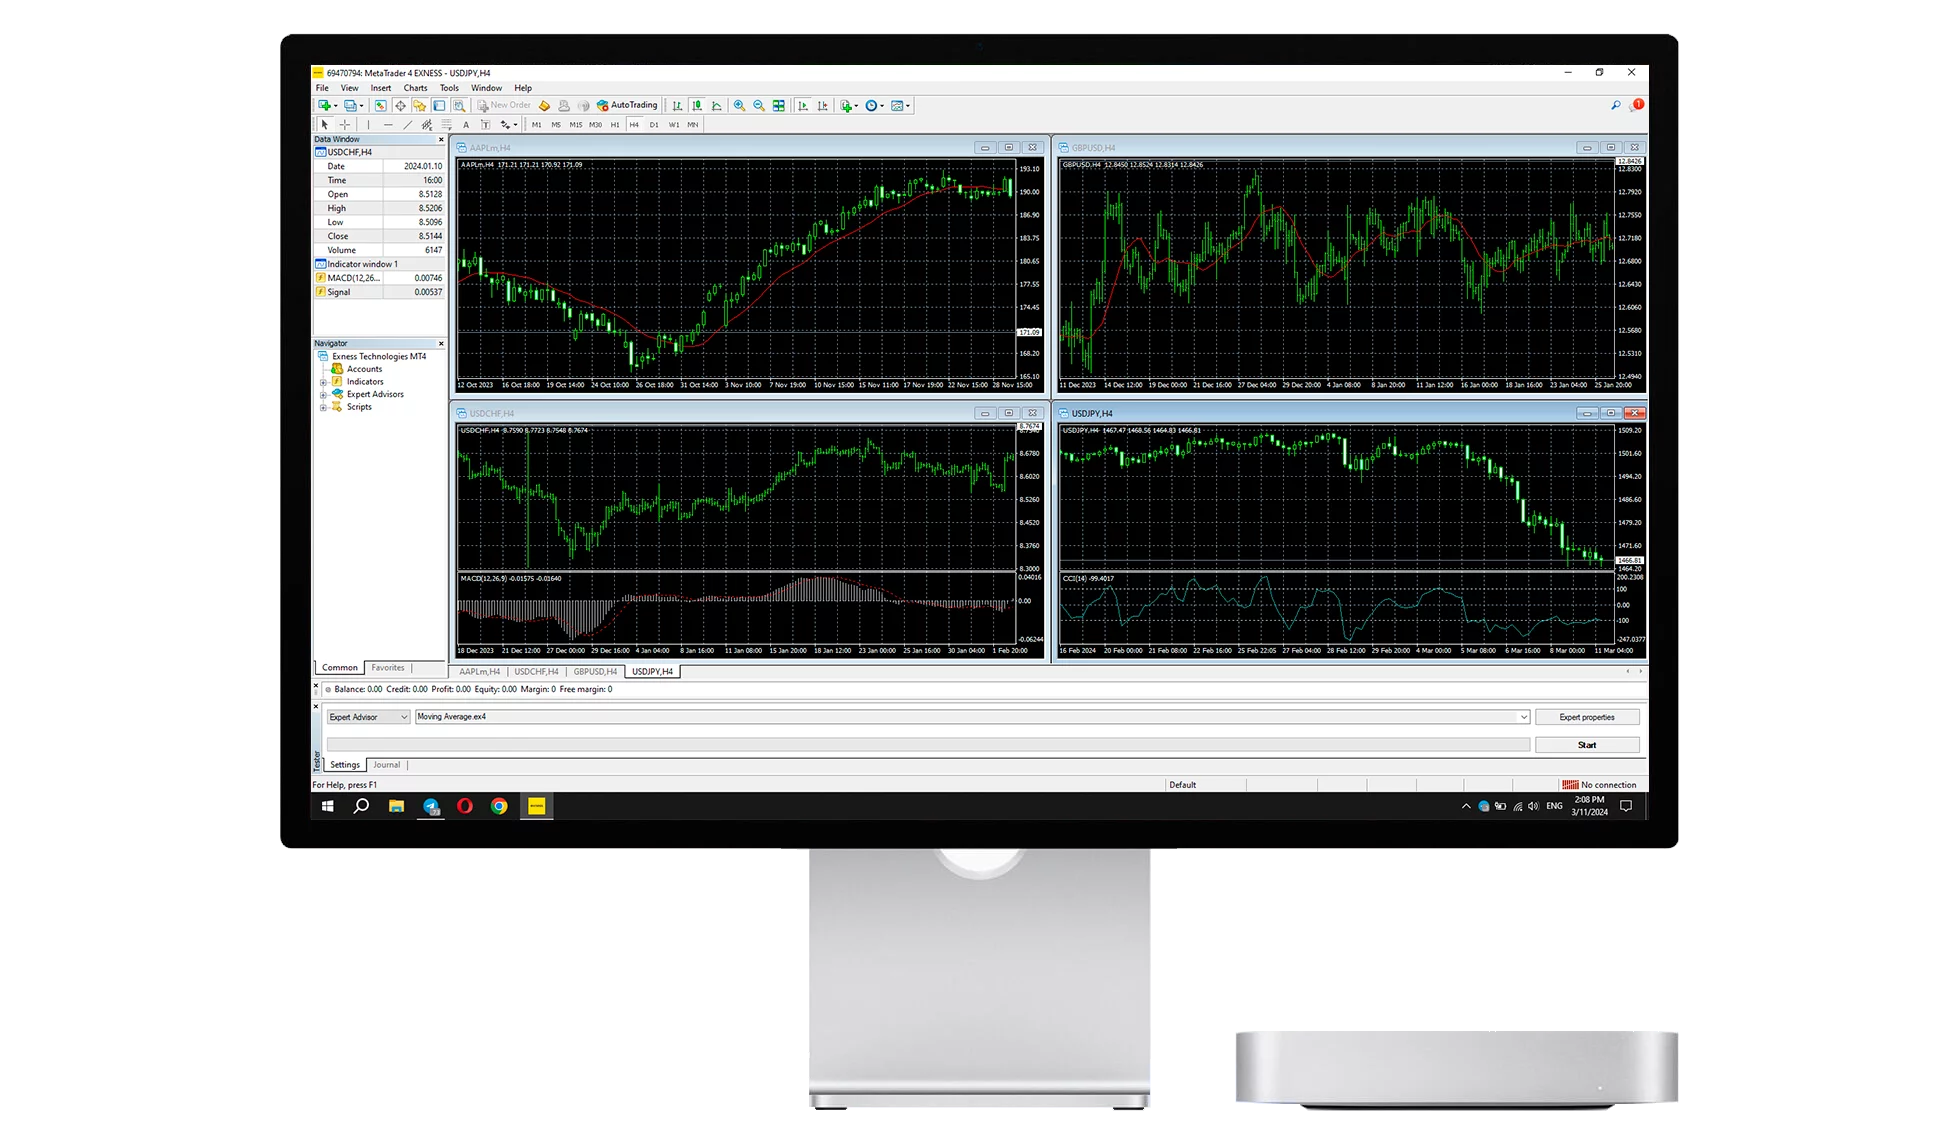
Task: Toggle the AutoTrading button
Action: 627,105
